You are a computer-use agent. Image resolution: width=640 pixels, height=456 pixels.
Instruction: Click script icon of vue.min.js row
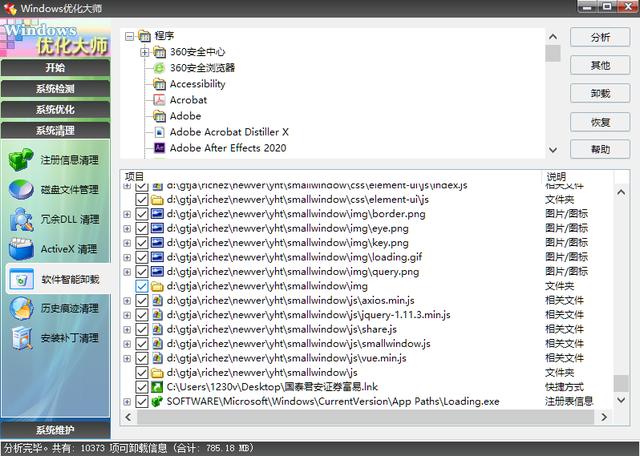coord(157,358)
